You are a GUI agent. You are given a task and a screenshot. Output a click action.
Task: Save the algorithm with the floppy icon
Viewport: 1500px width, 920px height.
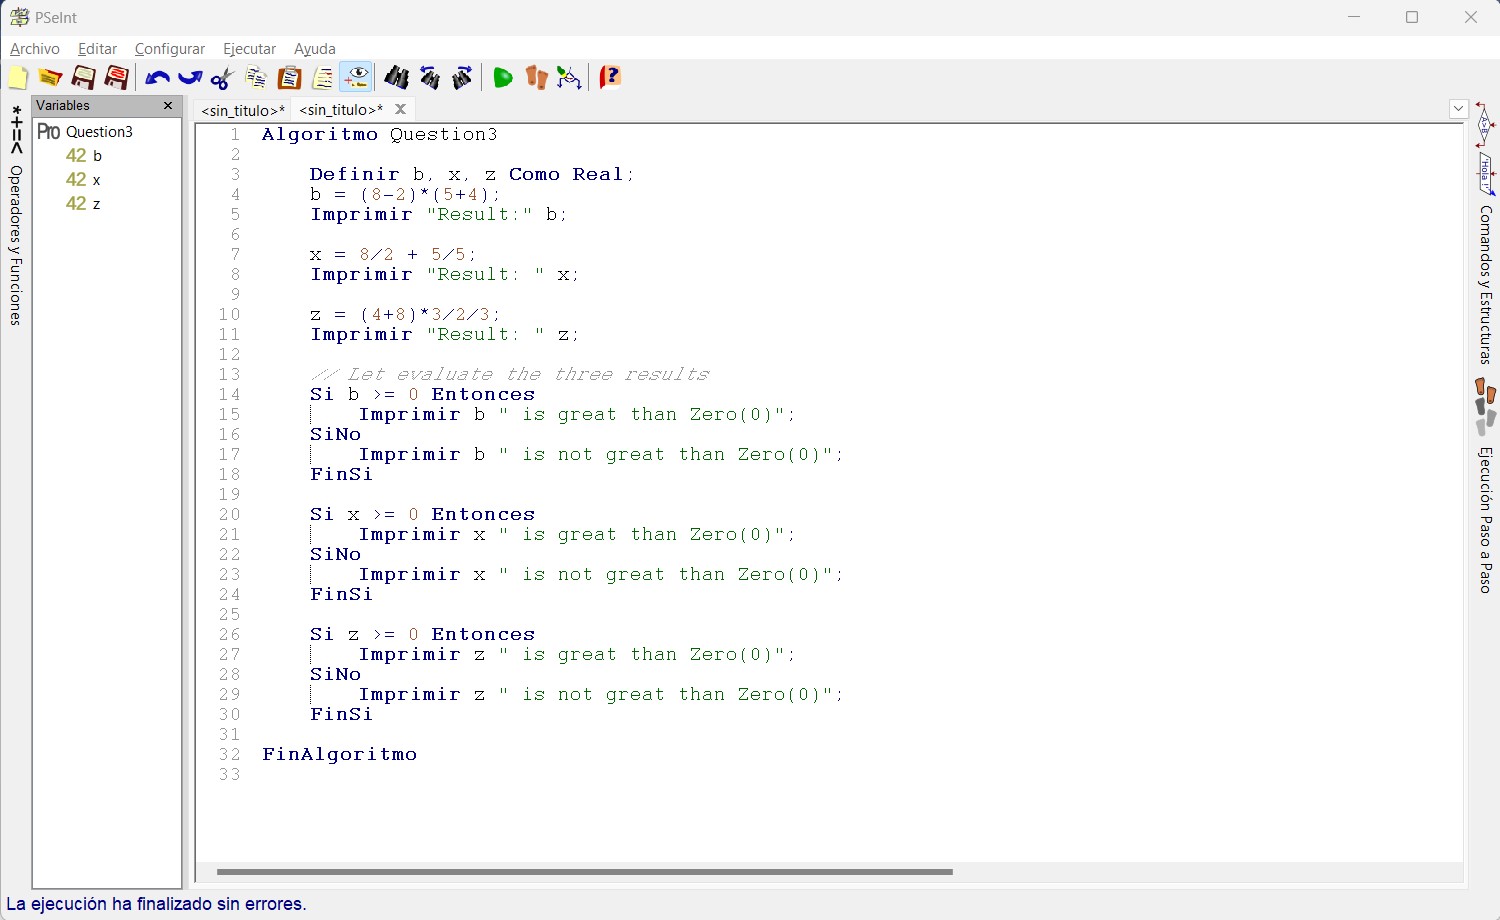click(x=83, y=78)
